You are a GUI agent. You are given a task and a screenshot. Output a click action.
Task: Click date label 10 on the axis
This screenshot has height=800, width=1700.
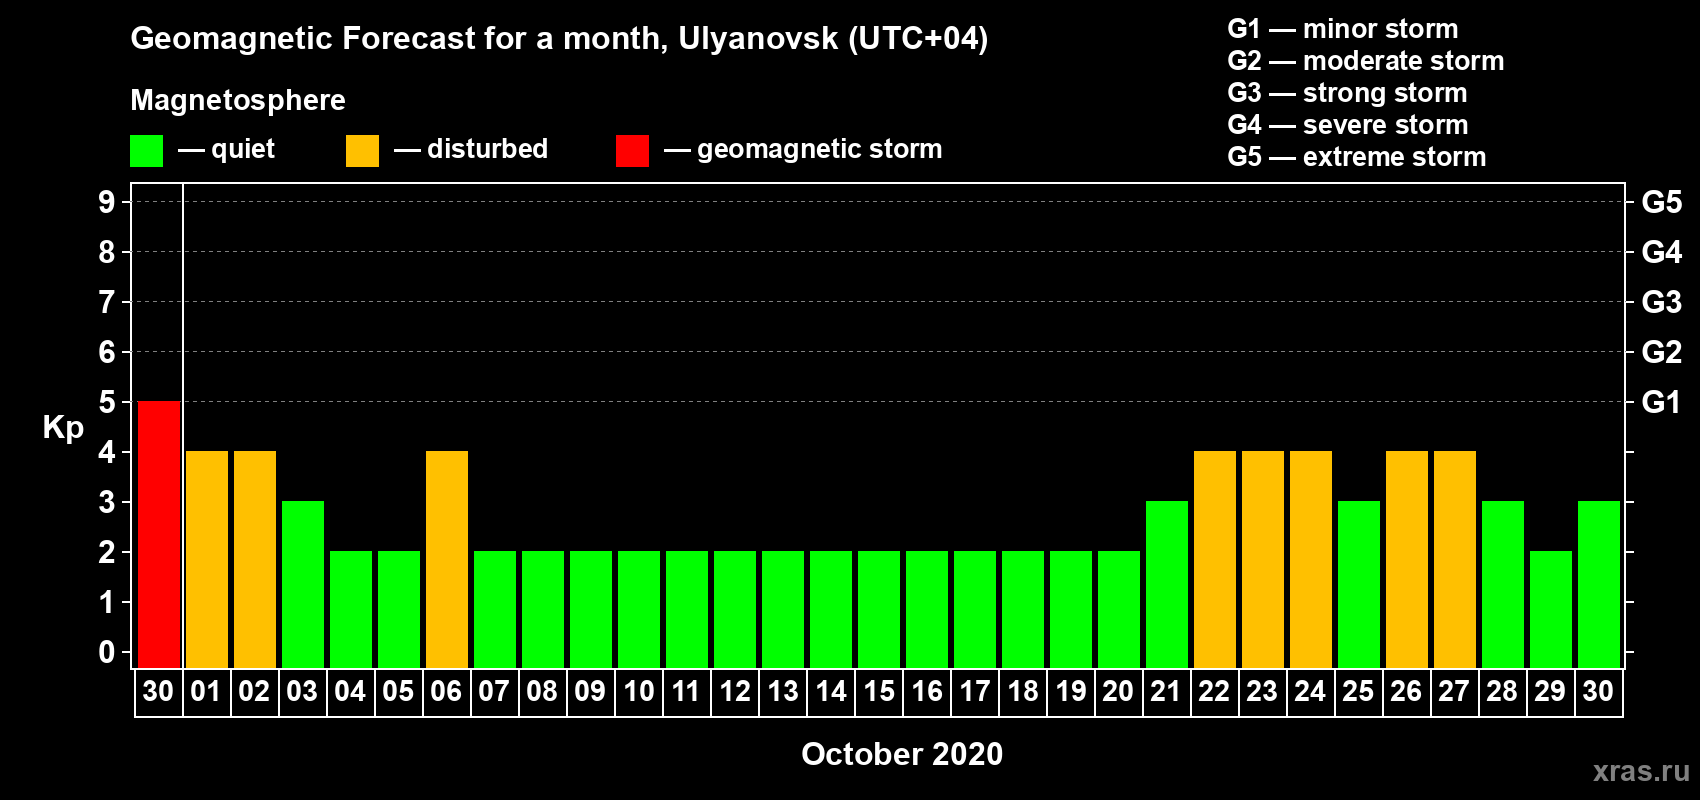[639, 692]
